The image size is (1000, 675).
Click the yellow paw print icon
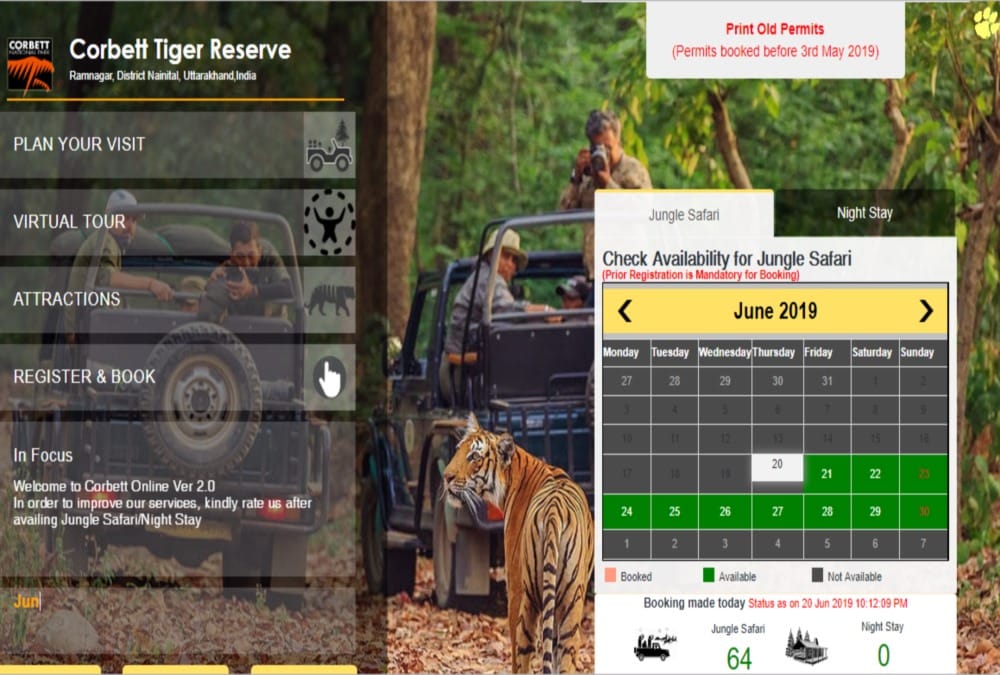click(x=987, y=22)
